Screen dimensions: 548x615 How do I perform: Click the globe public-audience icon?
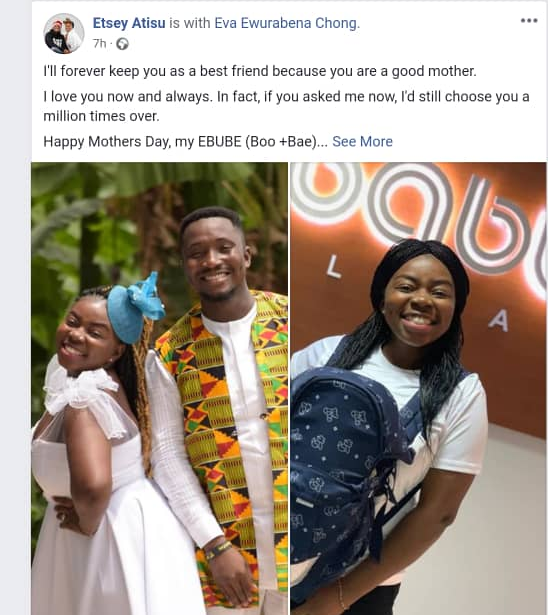(x=122, y=44)
